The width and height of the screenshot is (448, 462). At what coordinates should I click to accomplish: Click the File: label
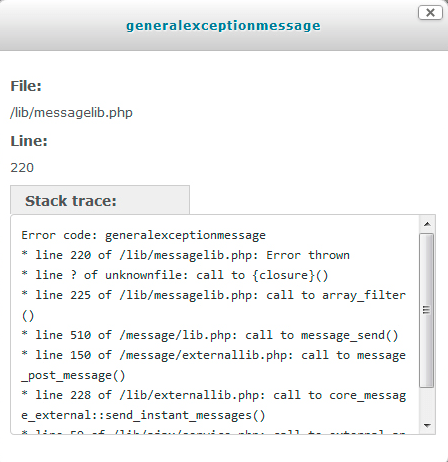pyautogui.click(x=26, y=86)
